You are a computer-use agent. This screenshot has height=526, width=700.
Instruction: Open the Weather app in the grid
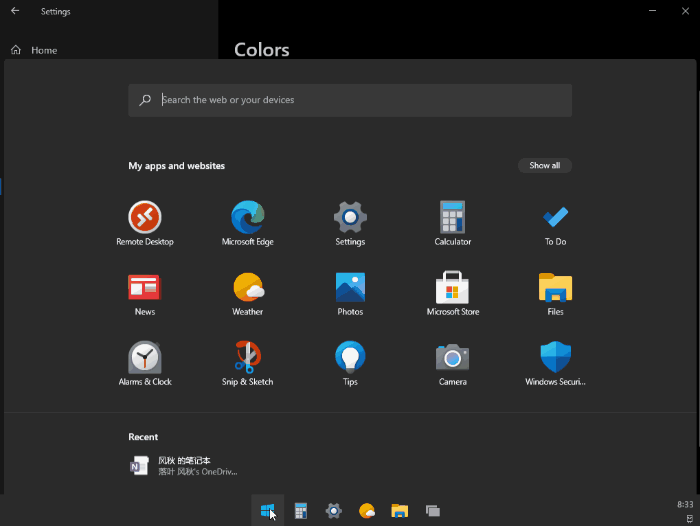(247, 293)
